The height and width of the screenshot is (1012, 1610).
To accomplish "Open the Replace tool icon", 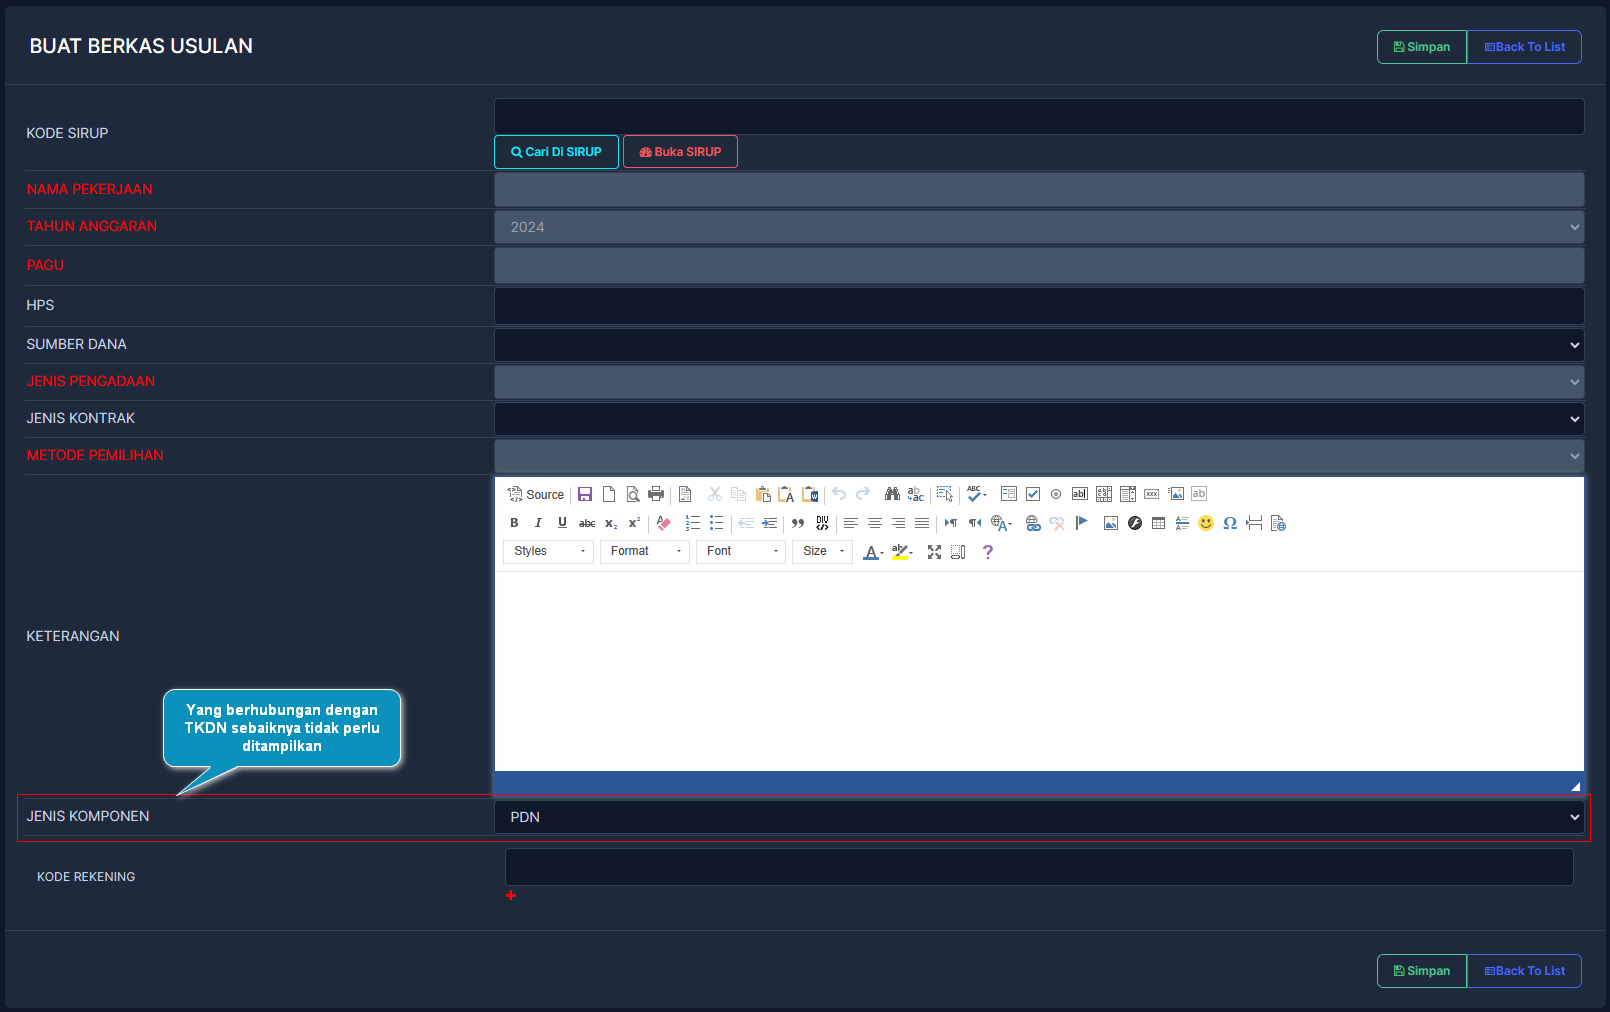I will coord(916,494).
